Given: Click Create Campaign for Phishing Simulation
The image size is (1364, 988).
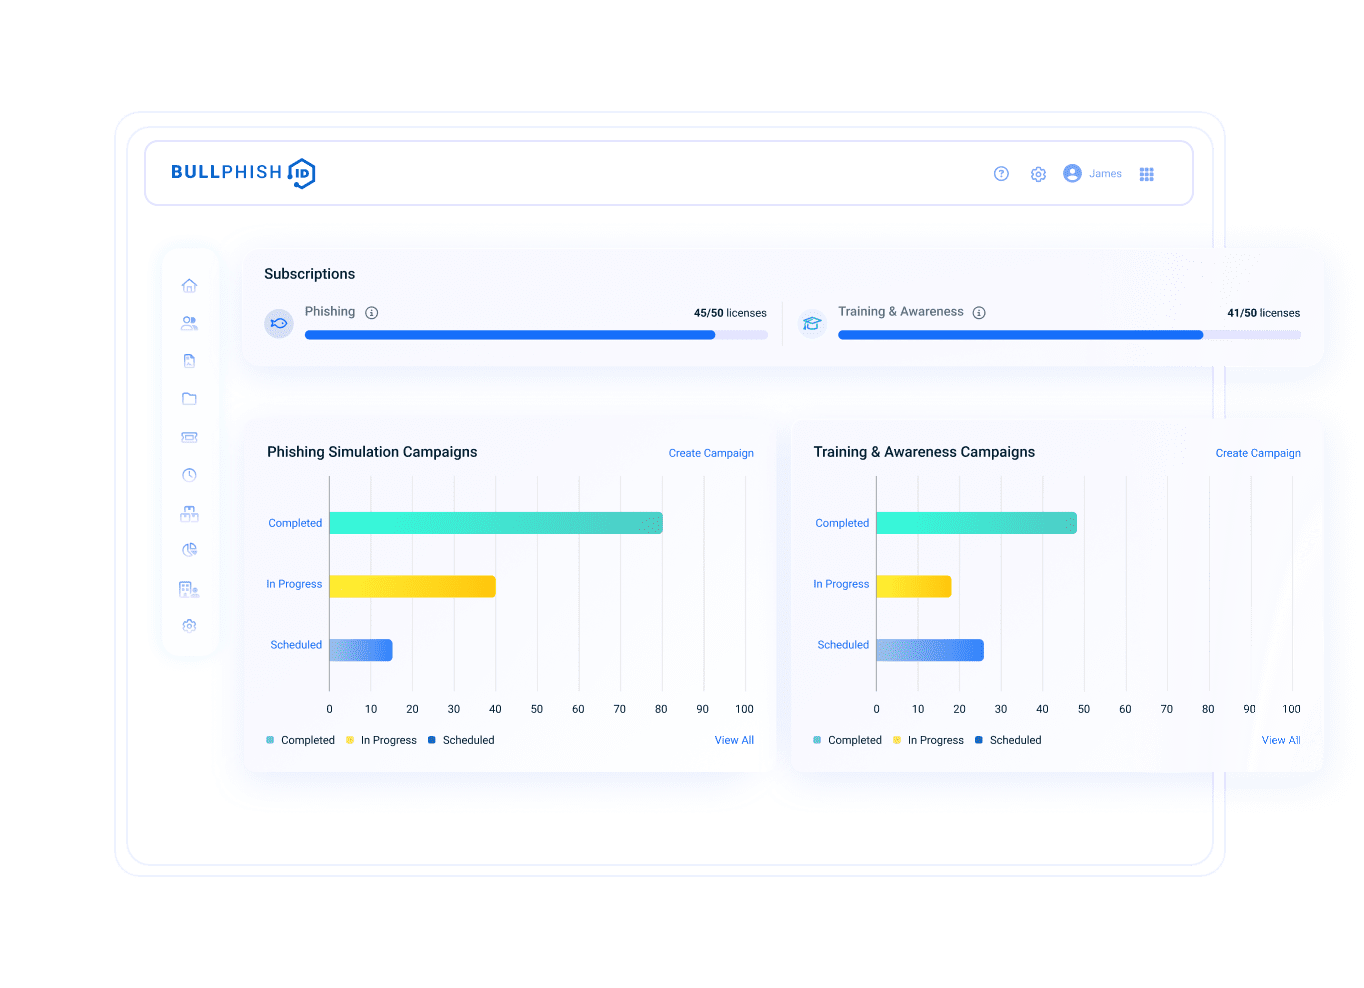Looking at the screenshot, I should [711, 453].
